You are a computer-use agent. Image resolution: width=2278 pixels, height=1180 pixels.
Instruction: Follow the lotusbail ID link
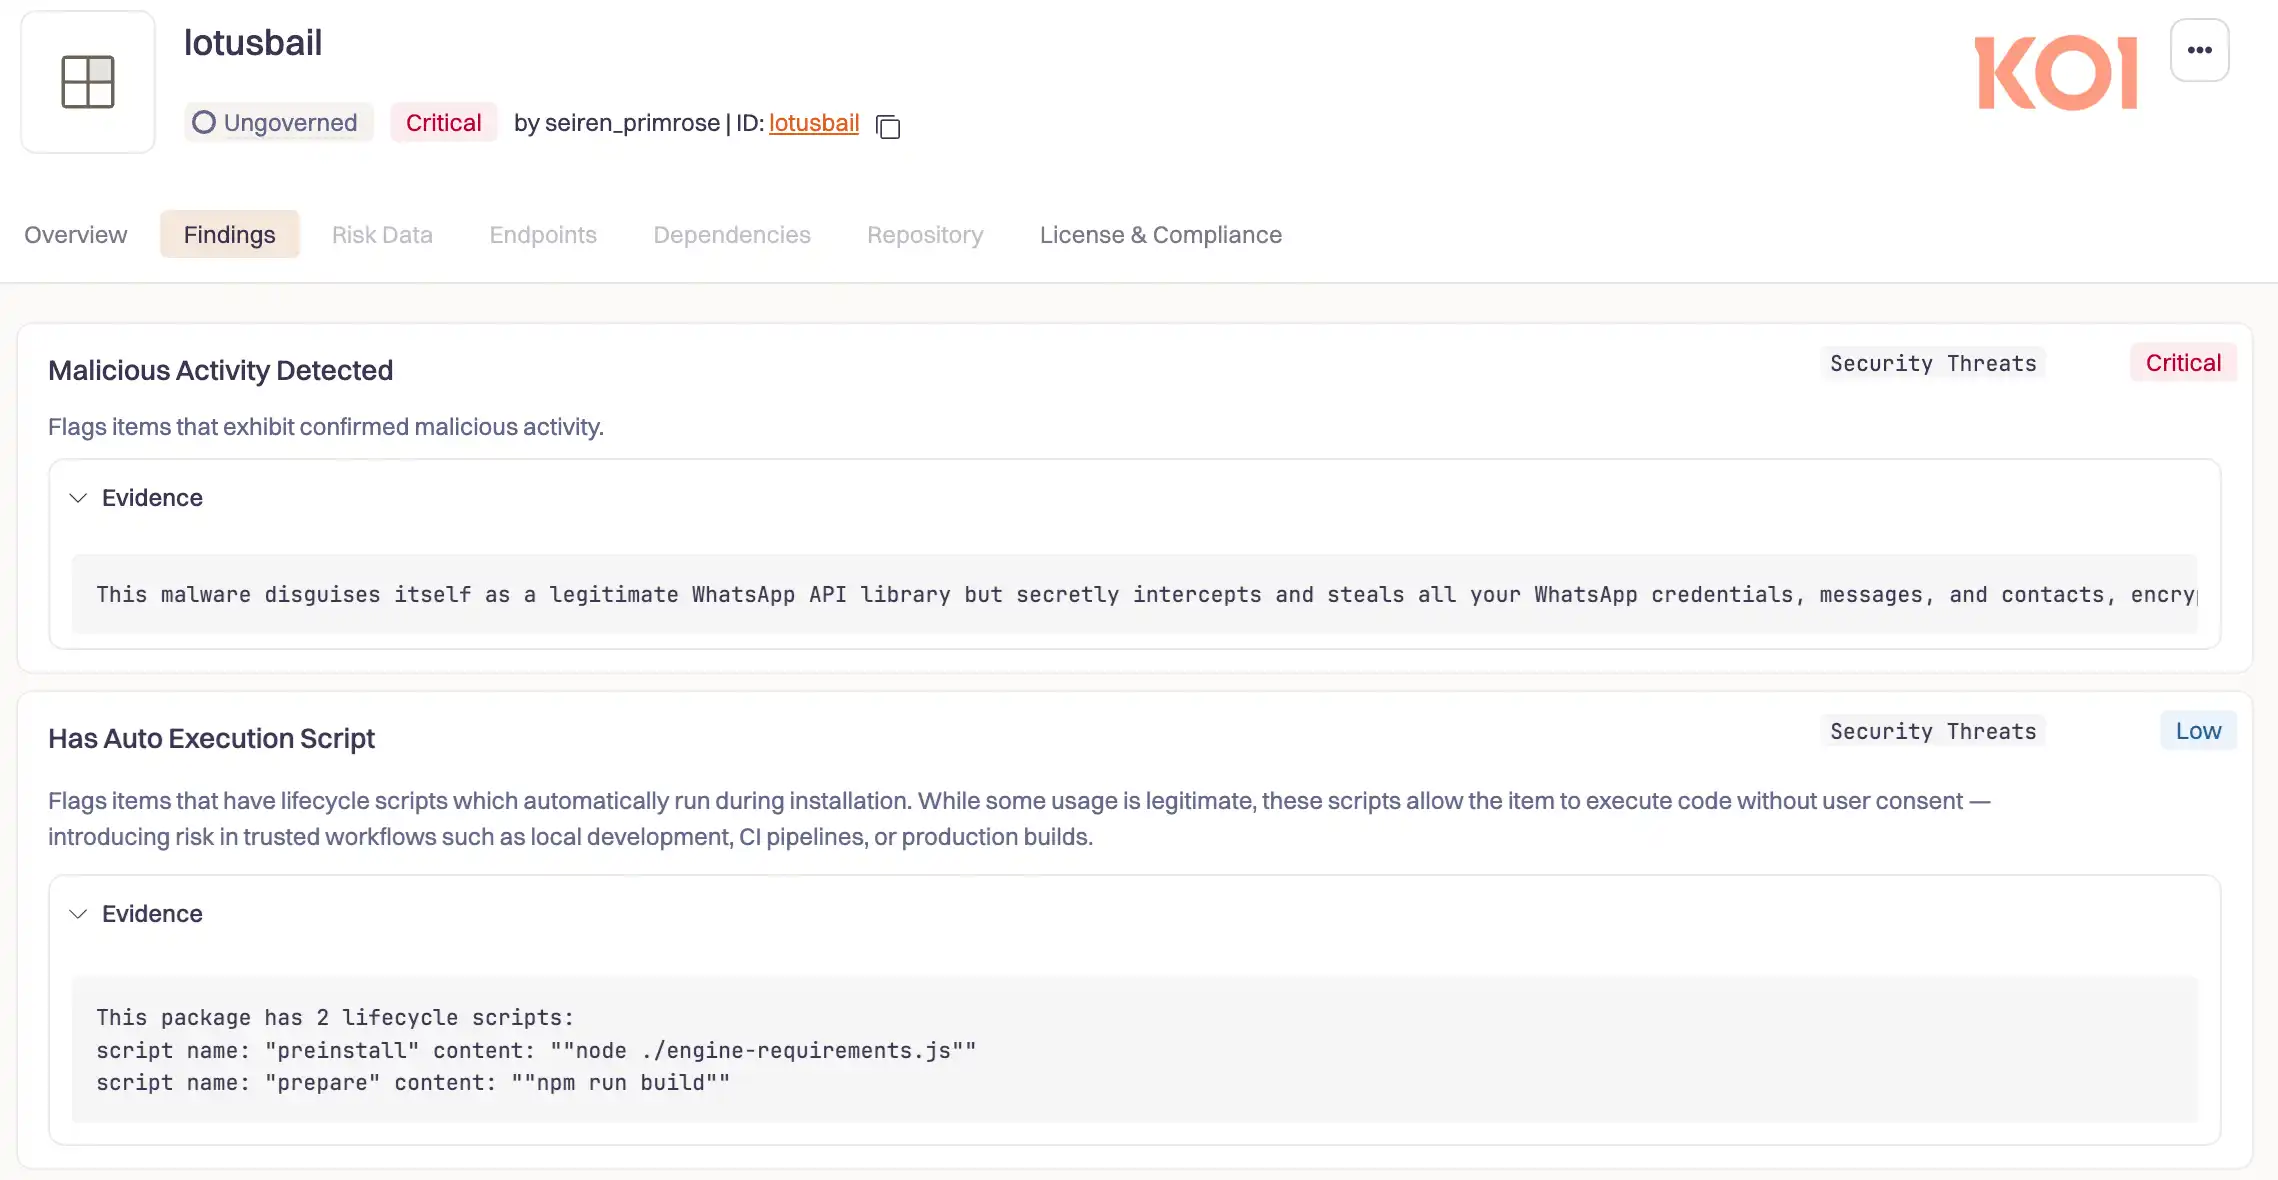(x=814, y=123)
